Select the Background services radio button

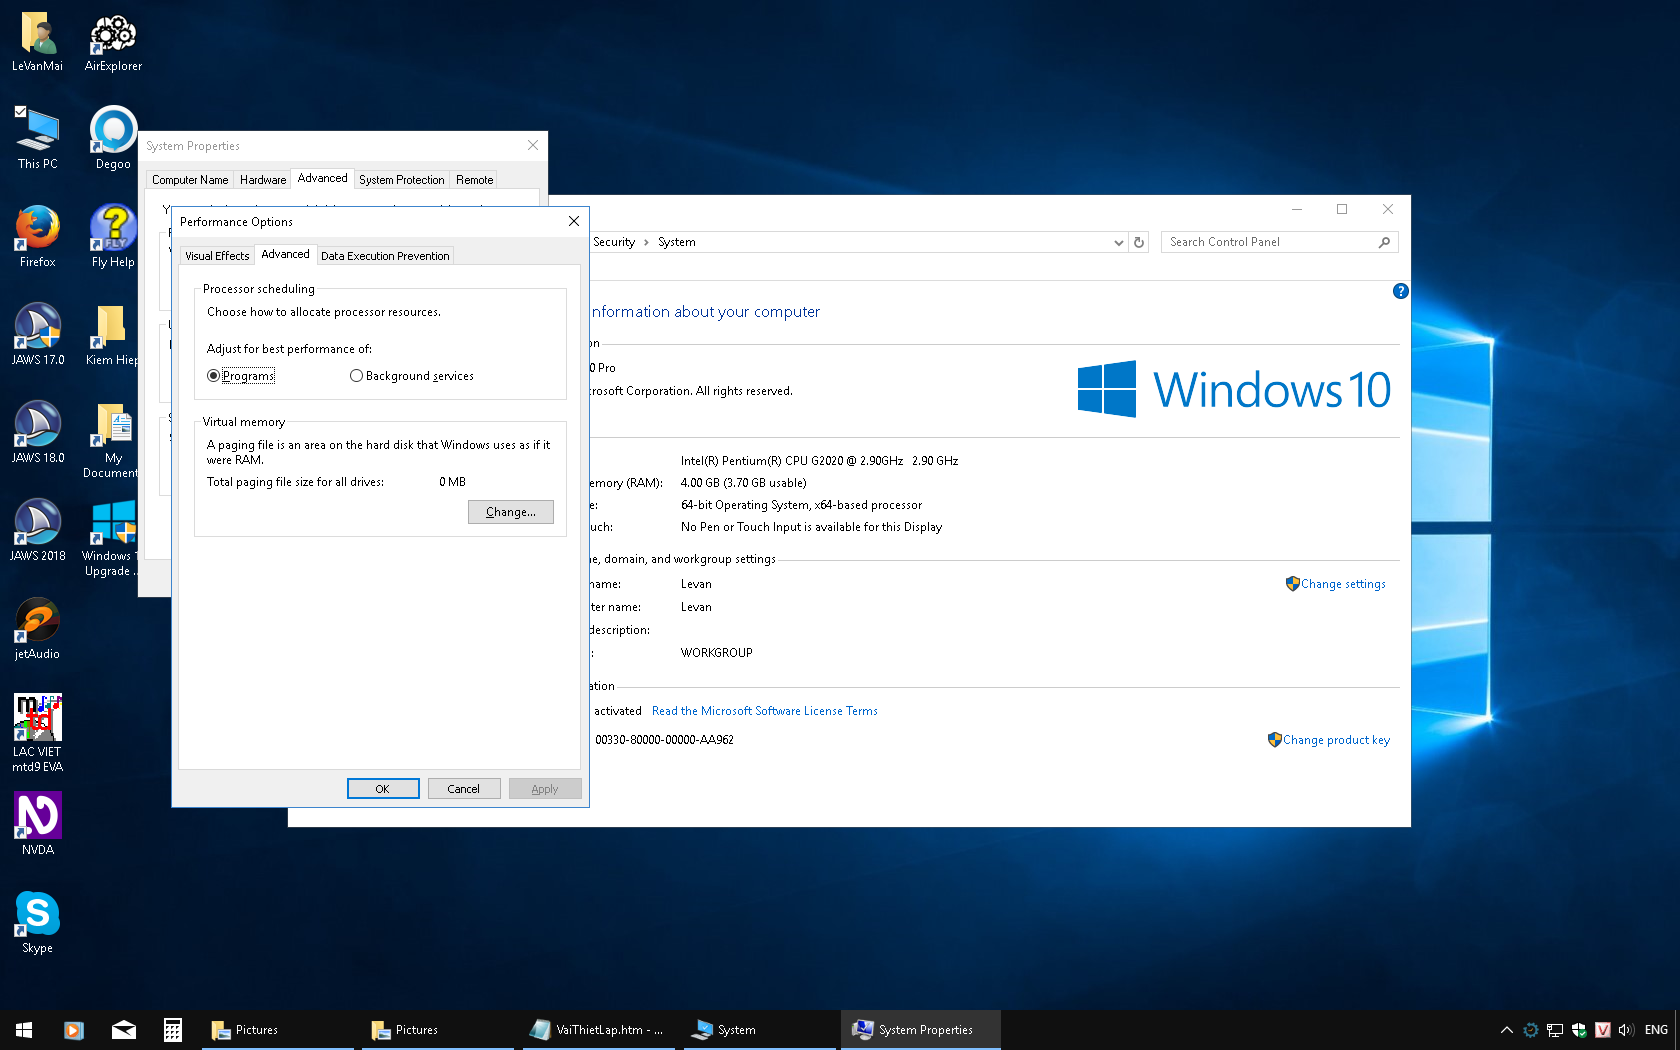(356, 375)
